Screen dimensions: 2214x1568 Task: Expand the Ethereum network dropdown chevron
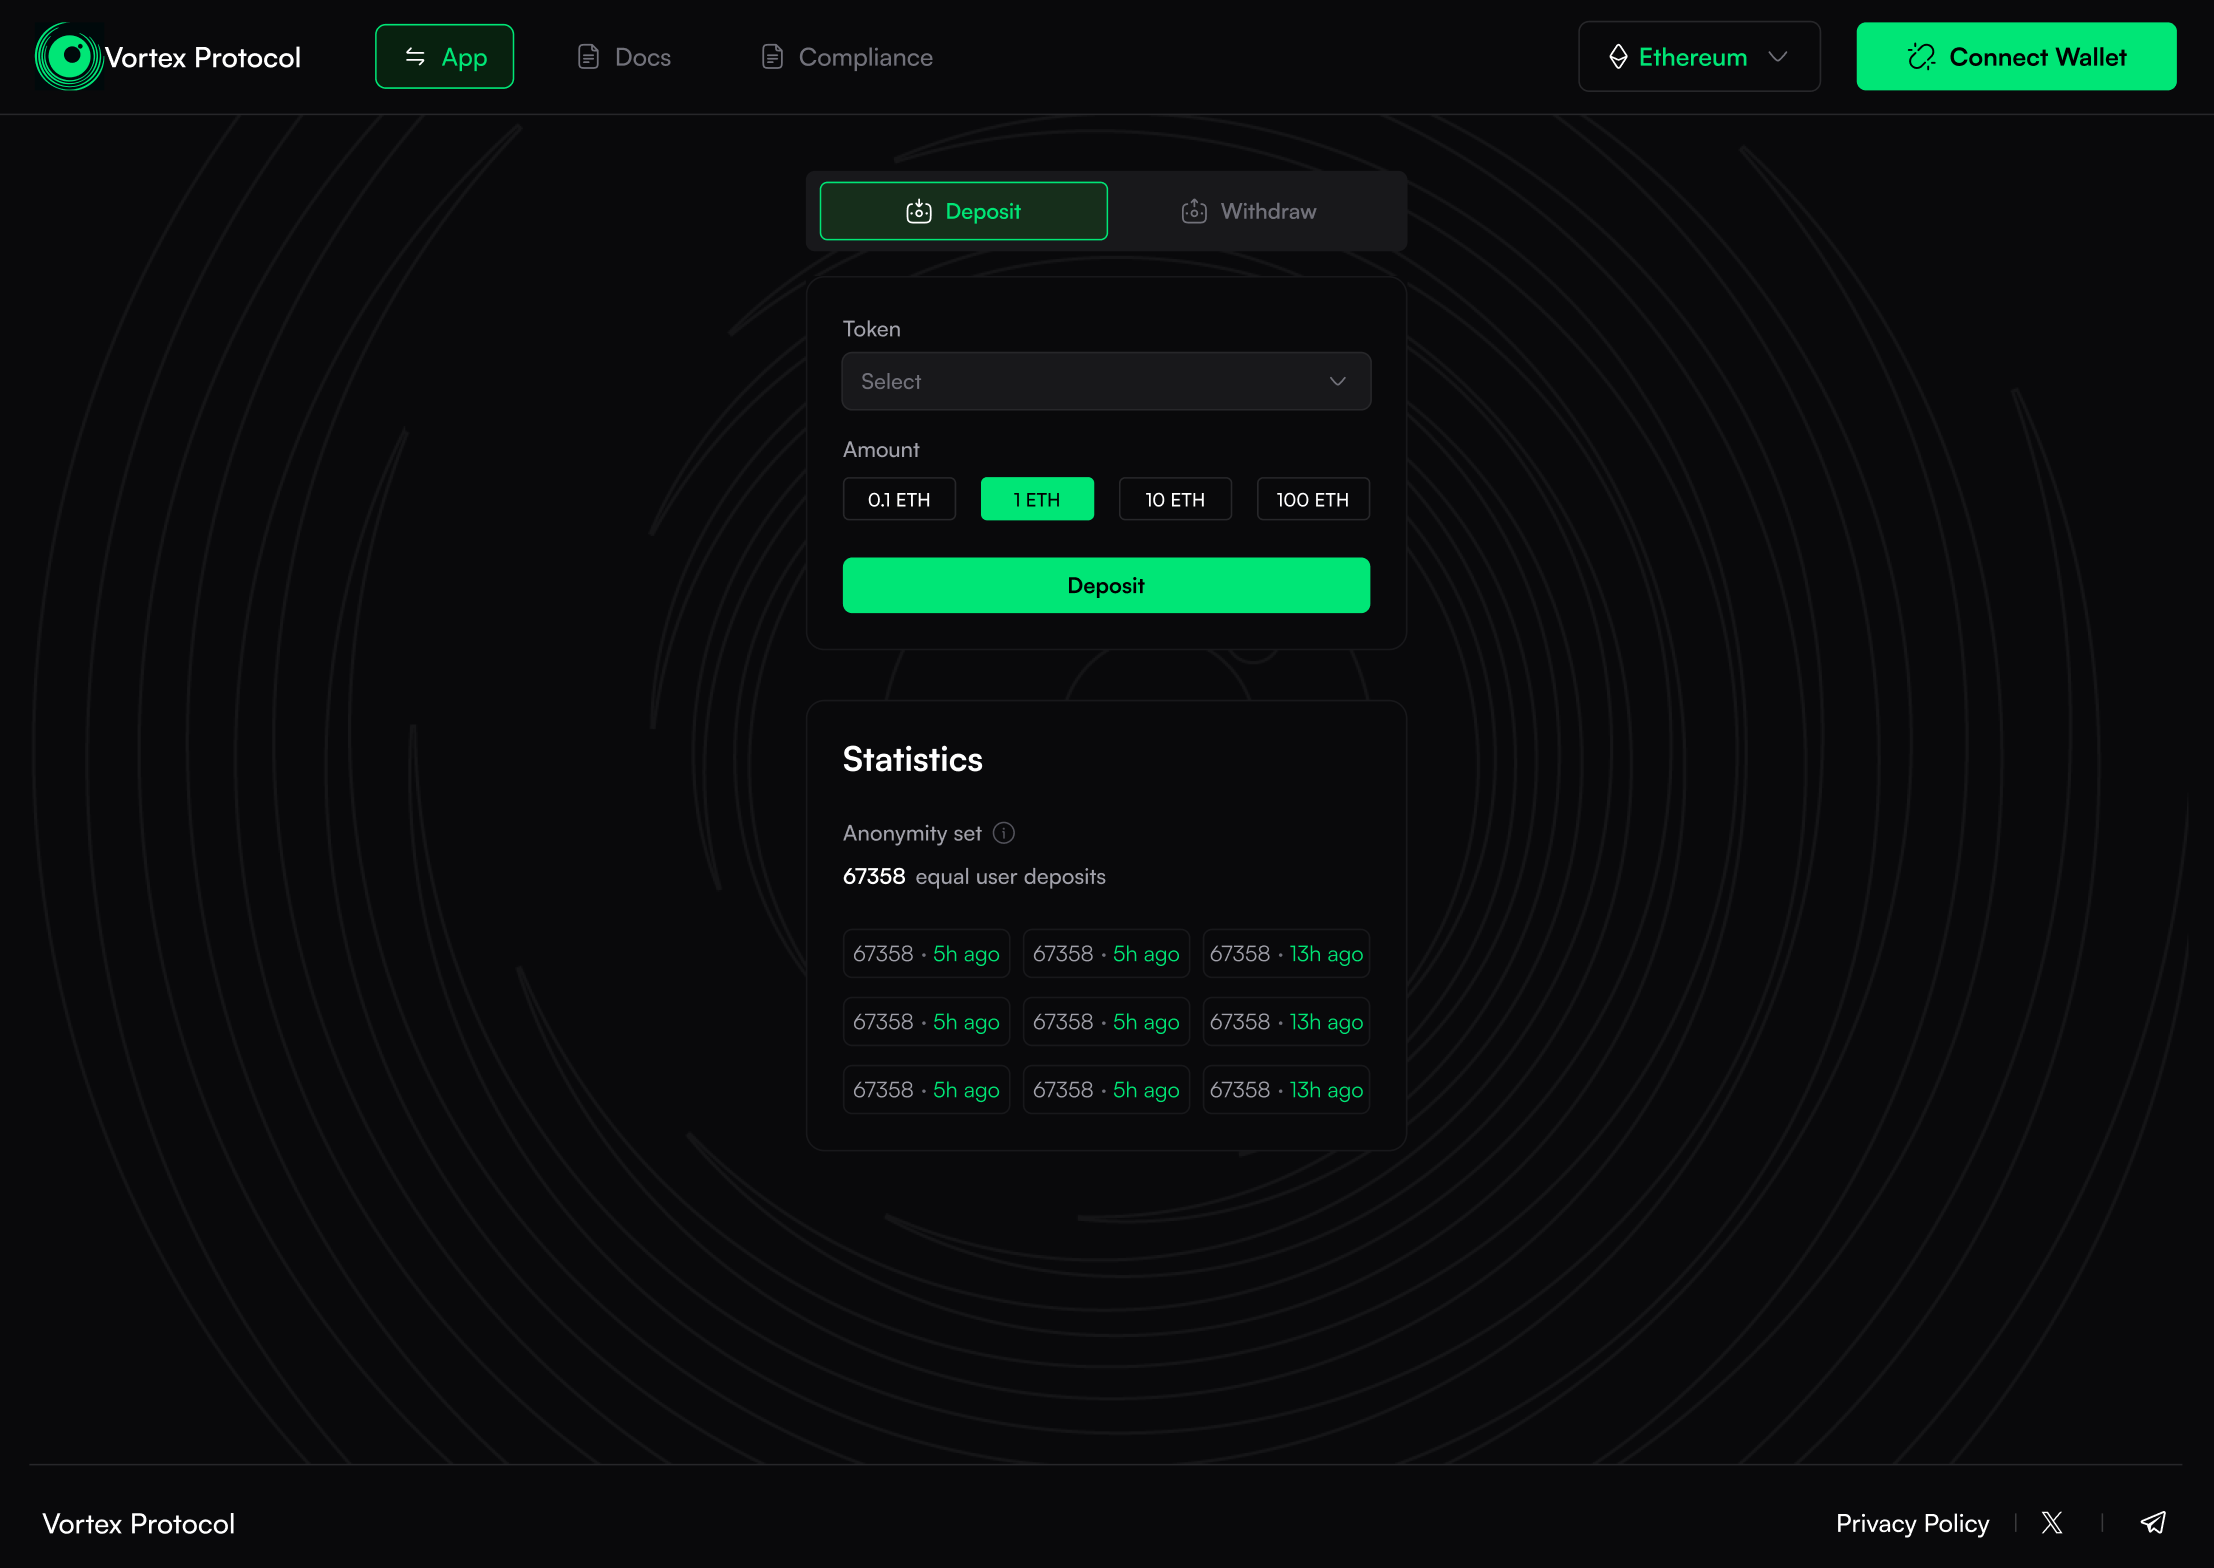coord(1778,57)
